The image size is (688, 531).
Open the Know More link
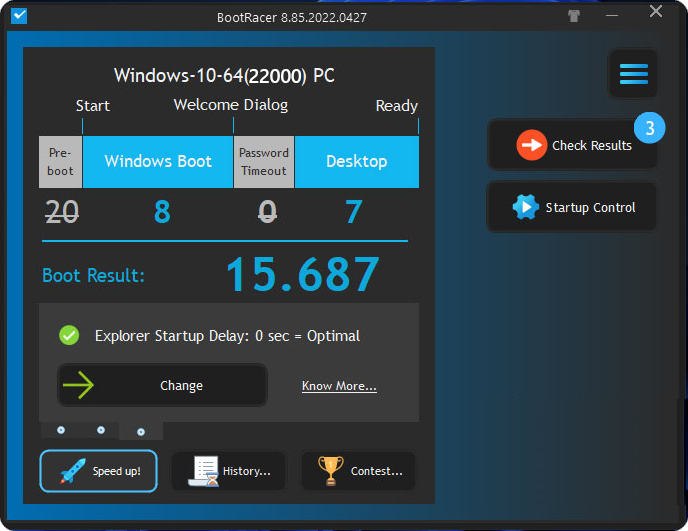(x=339, y=386)
